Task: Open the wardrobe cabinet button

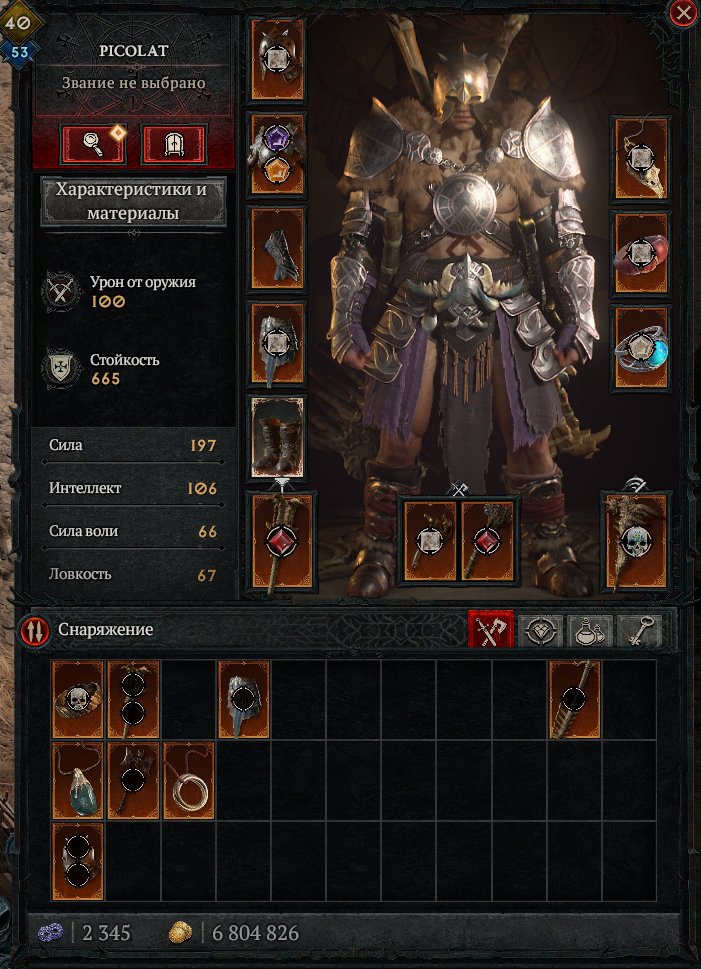Action: [x=174, y=145]
